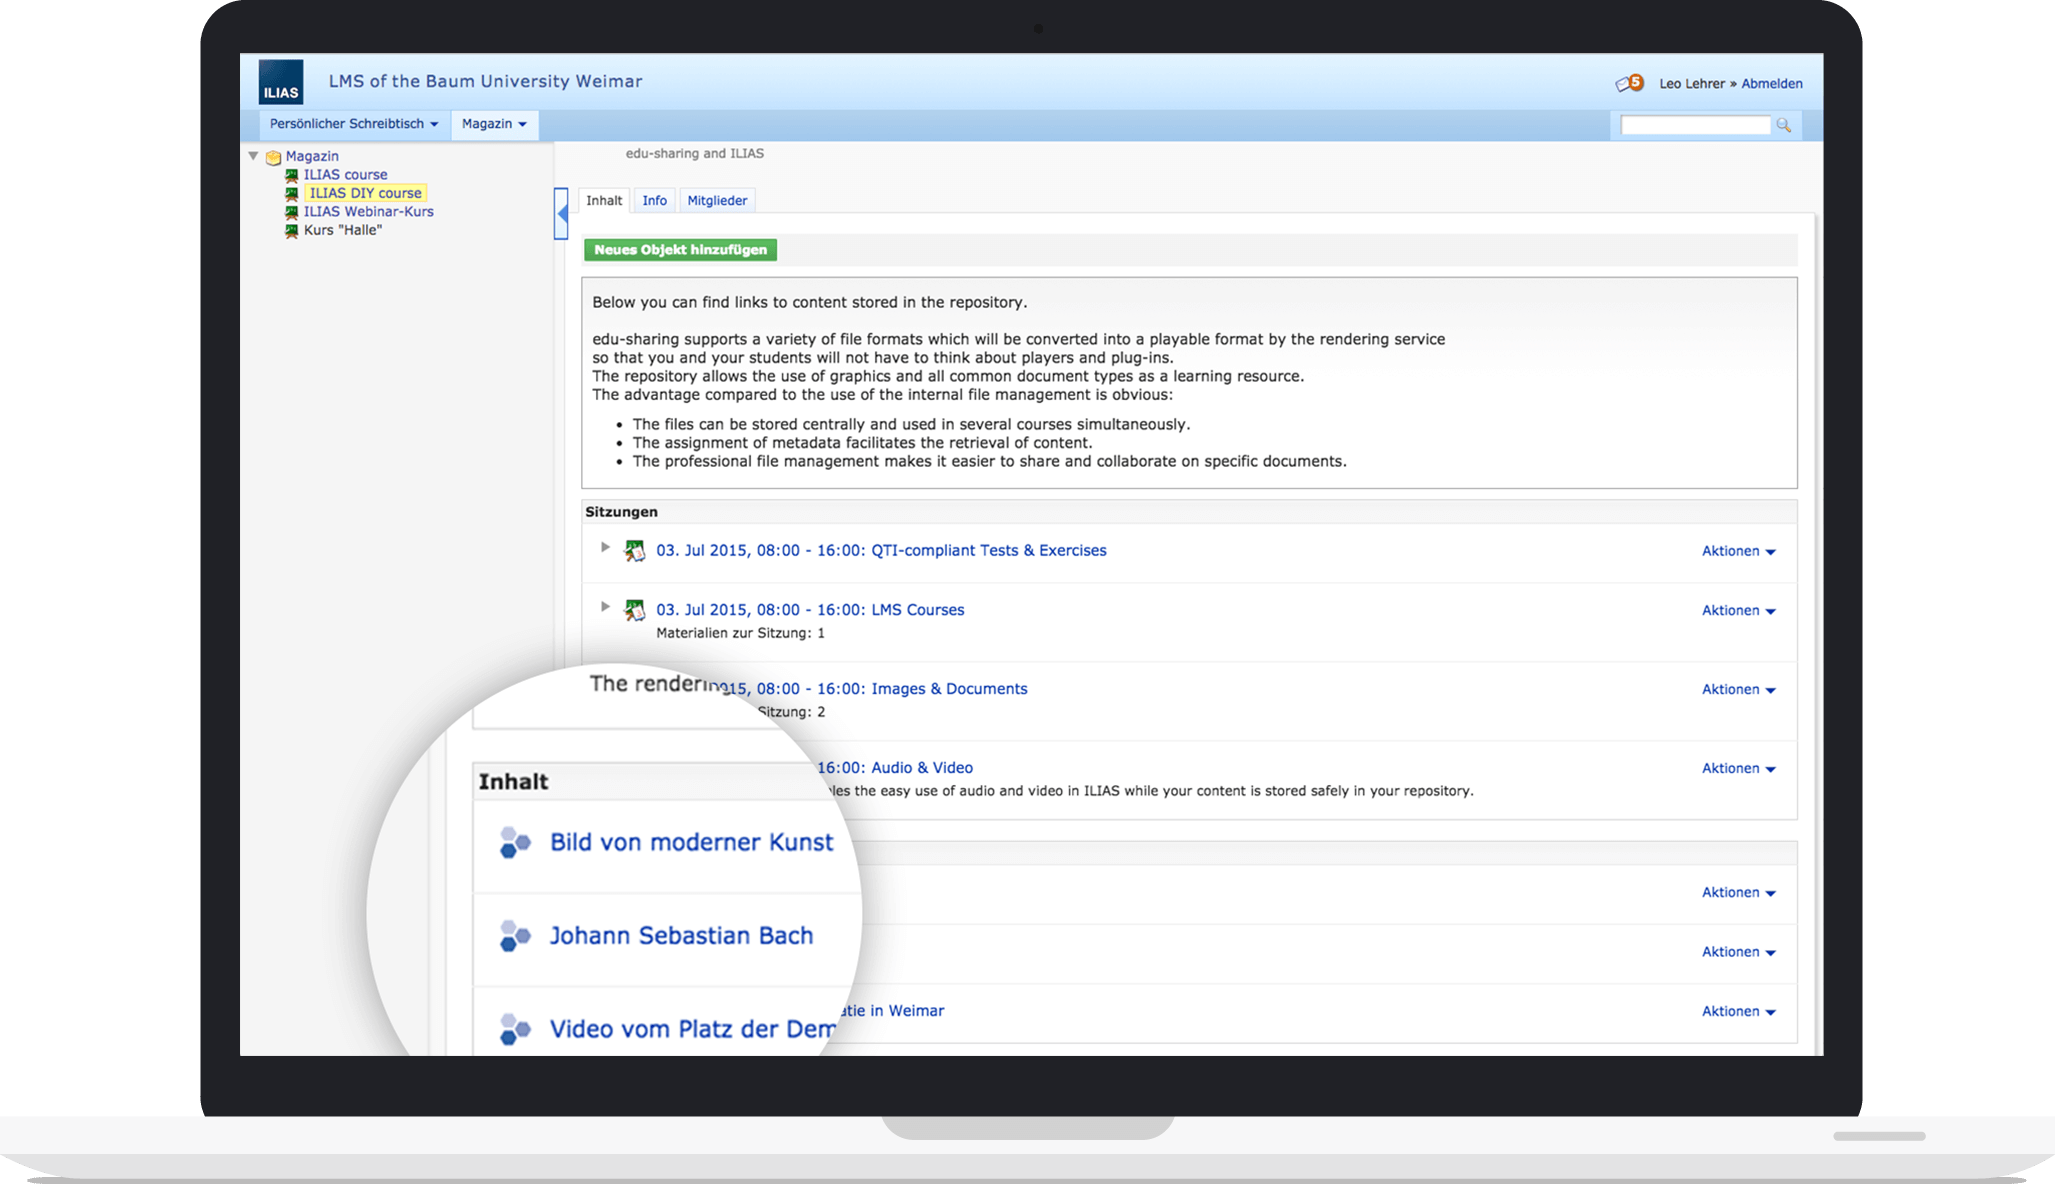This screenshot has width=2055, height=1184.
Task: Click the ILIAS course icon in sidebar
Action: [x=292, y=174]
